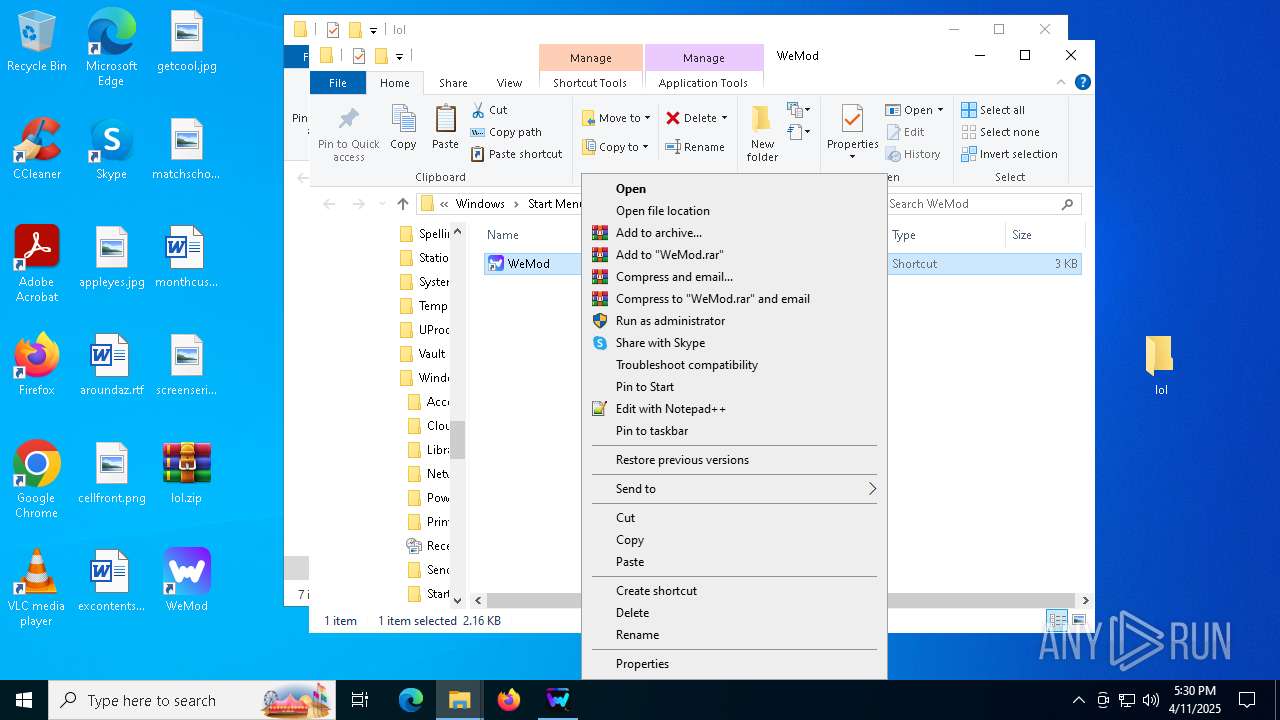1280x720 pixels.
Task: Click the Search WeMod field
Action: 982,204
